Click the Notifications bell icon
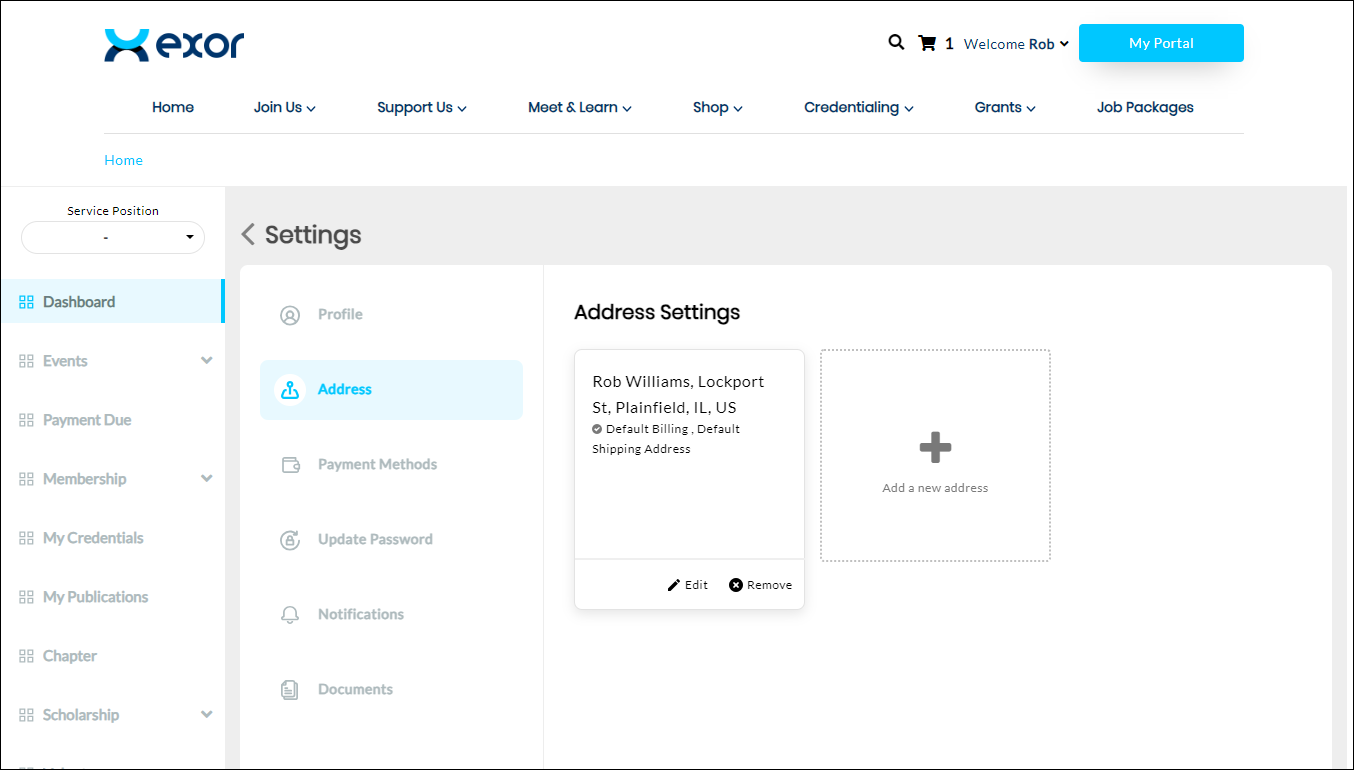 [x=290, y=615]
